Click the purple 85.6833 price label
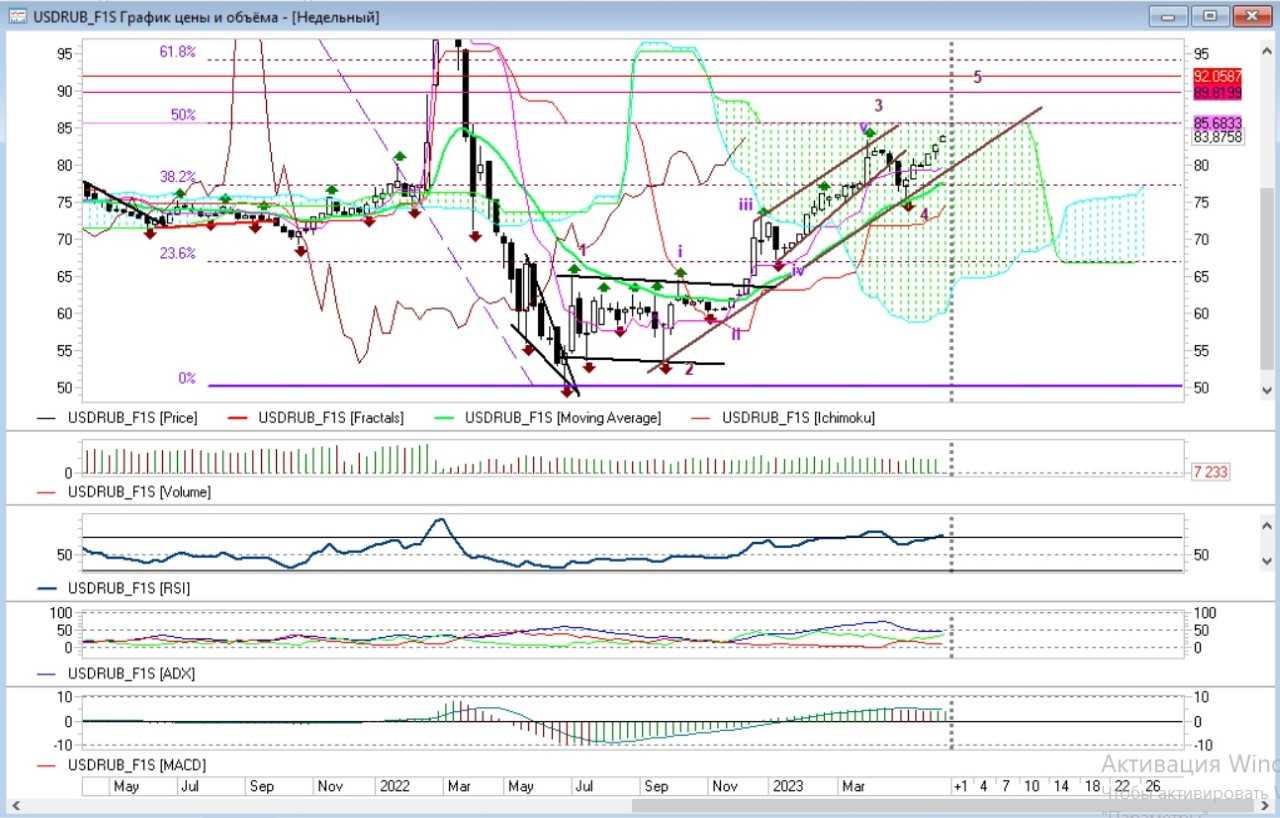 1217,123
